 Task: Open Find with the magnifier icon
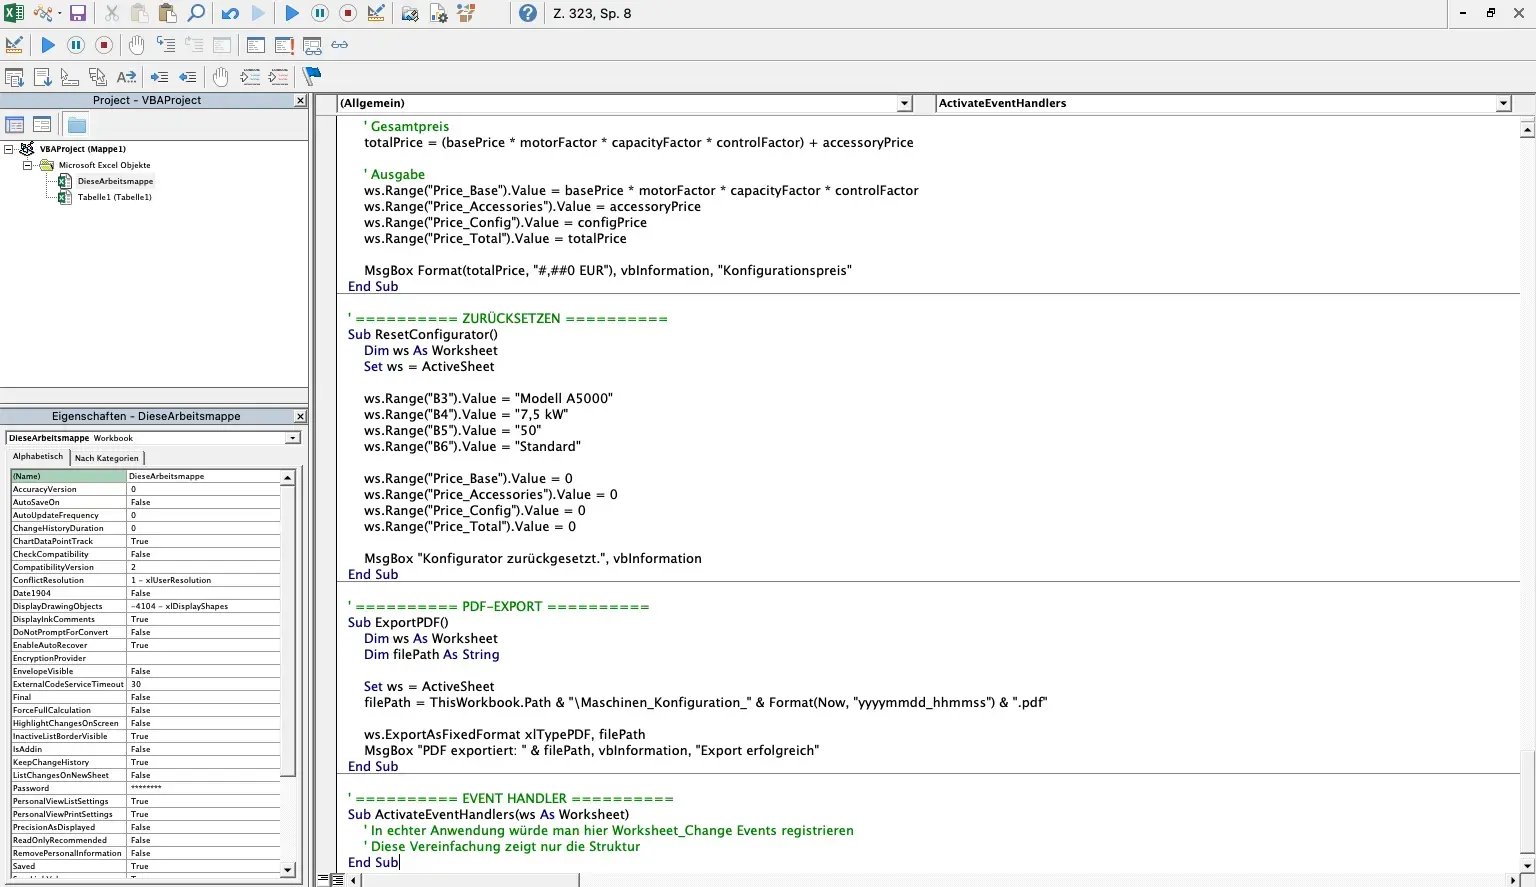(197, 13)
